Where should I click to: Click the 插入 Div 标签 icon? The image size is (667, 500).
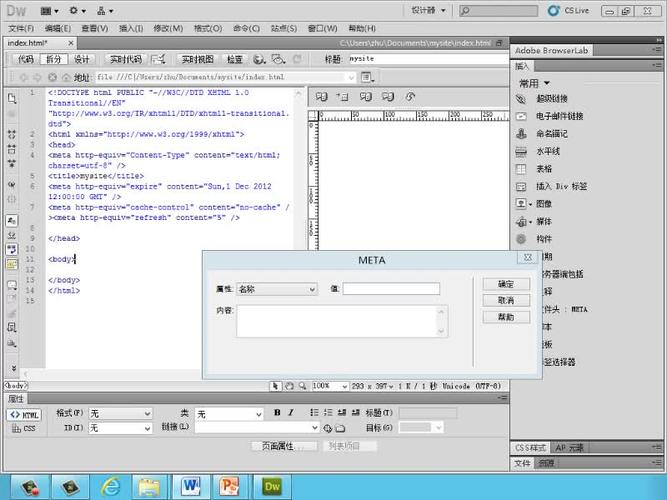pyautogui.click(x=521, y=186)
